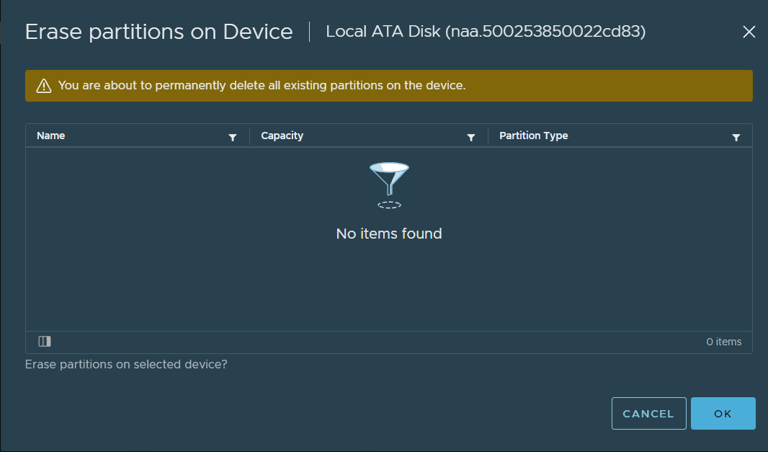Click the Local ATA Disk device name
This screenshot has width=768, height=452.
pyautogui.click(x=485, y=32)
